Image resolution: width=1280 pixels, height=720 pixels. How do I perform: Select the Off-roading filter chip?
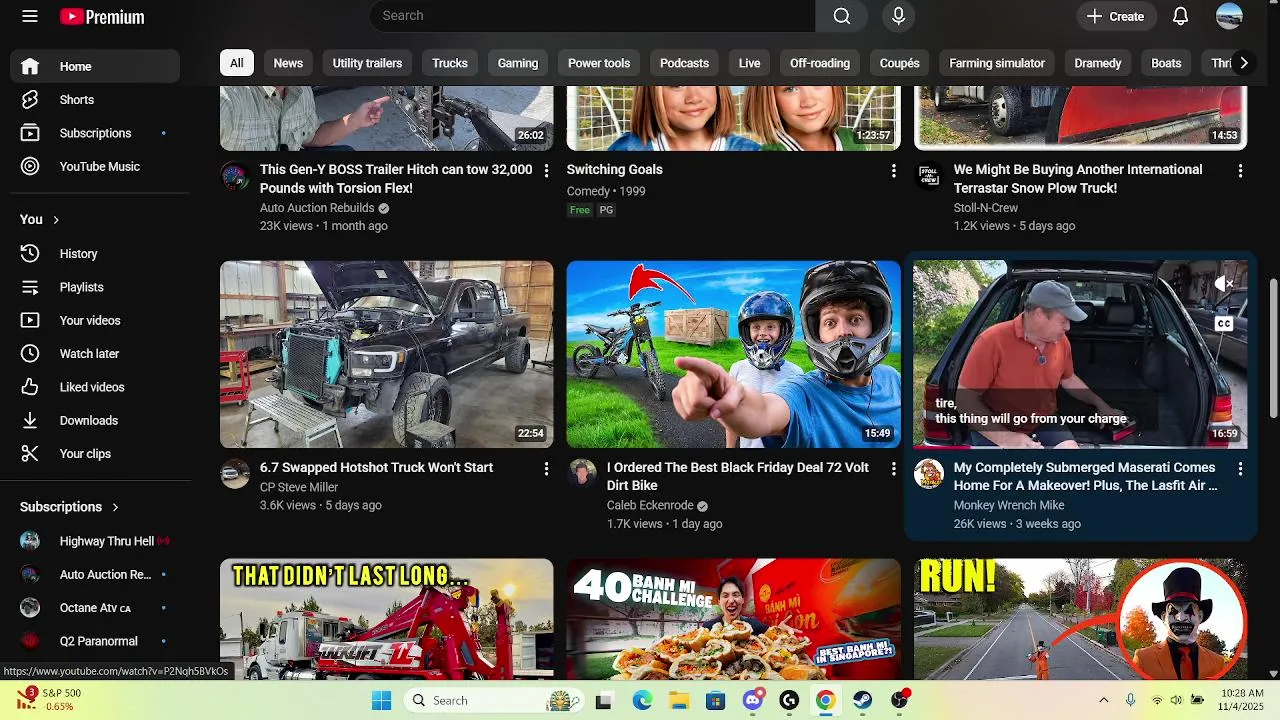click(x=820, y=63)
